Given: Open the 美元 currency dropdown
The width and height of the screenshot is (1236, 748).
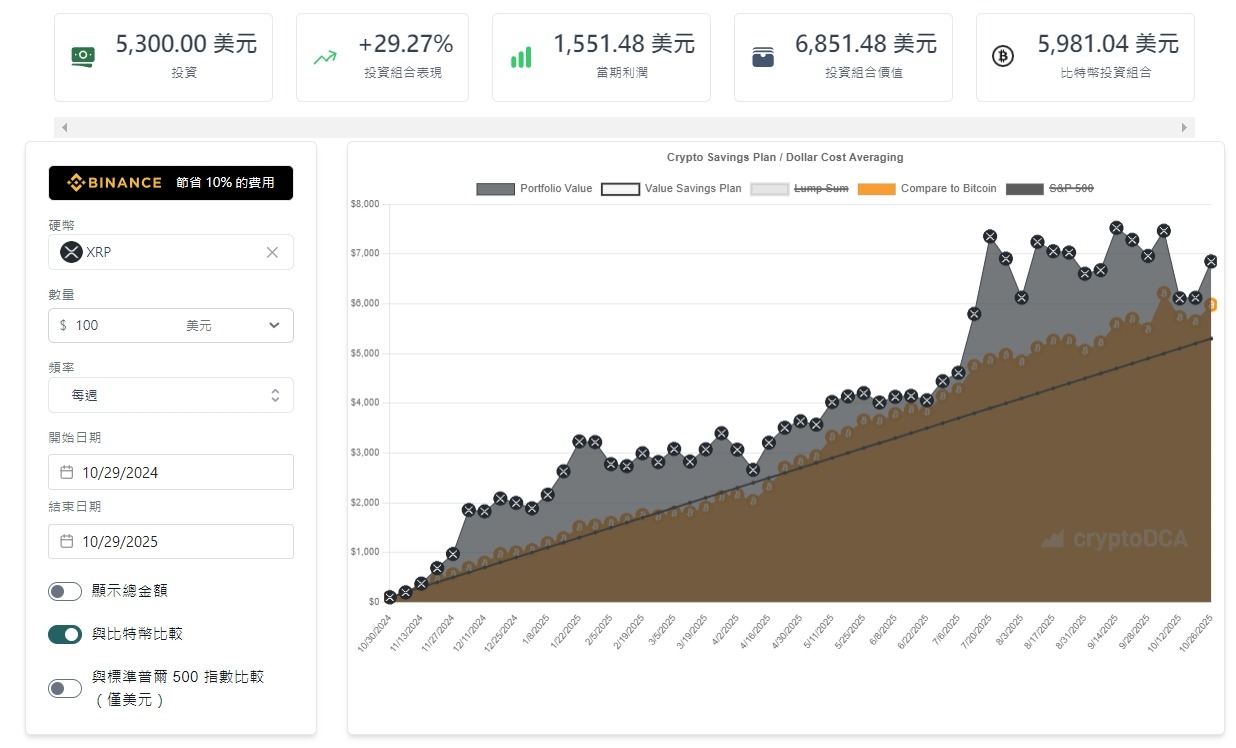Looking at the screenshot, I should tap(232, 325).
